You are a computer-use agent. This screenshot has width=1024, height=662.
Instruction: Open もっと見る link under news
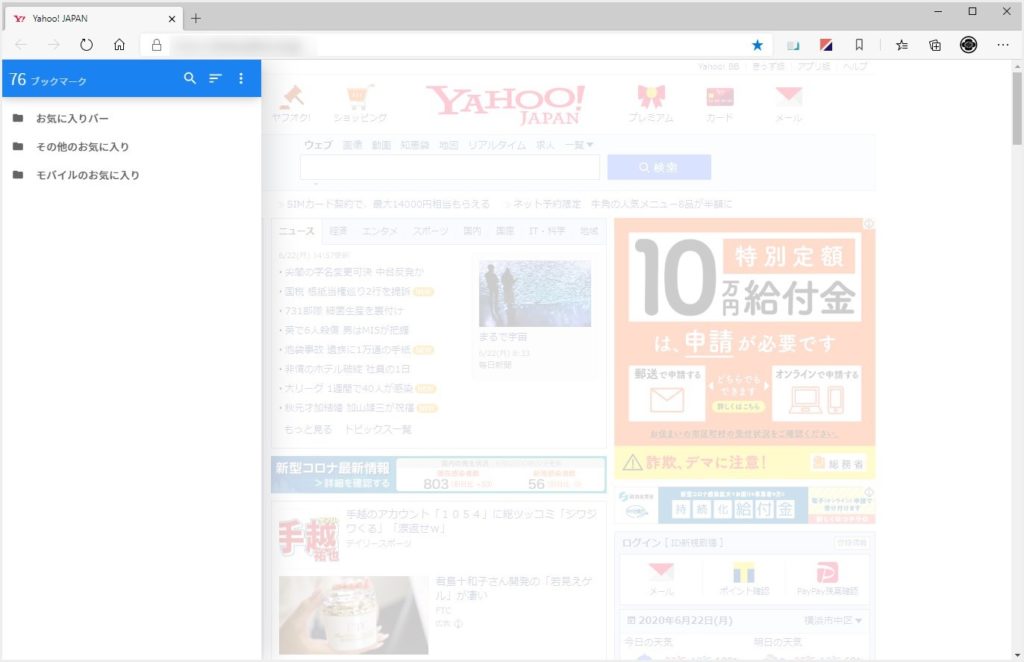point(308,429)
